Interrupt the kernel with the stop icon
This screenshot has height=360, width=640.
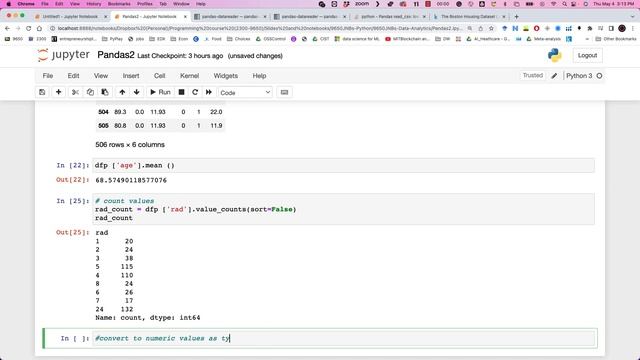click(182, 92)
